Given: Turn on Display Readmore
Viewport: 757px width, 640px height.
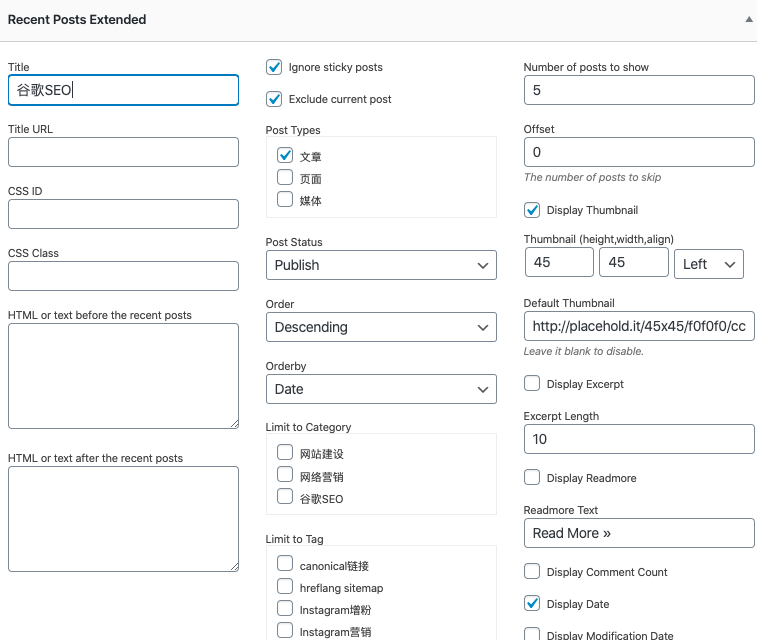Looking at the screenshot, I should [x=532, y=477].
